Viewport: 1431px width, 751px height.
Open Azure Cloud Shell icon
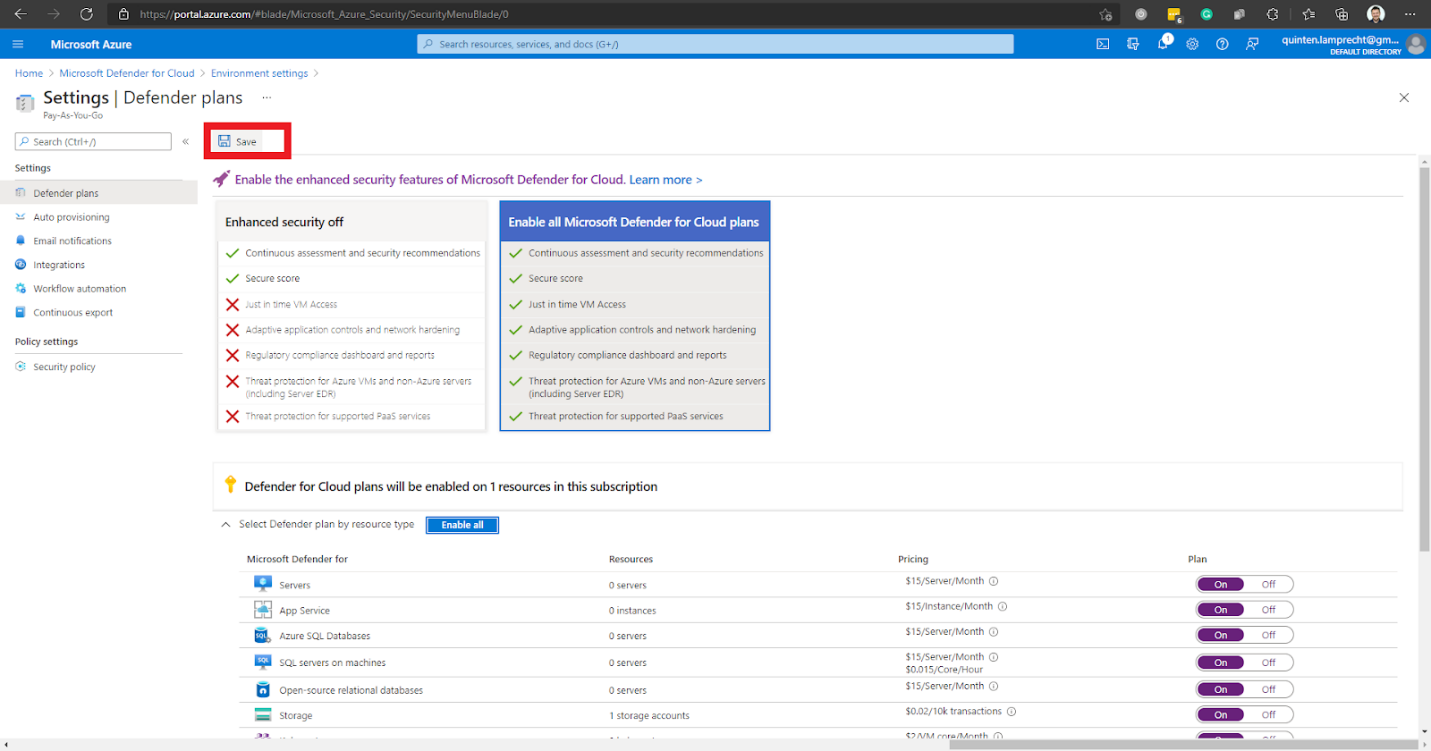[1103, 44]
